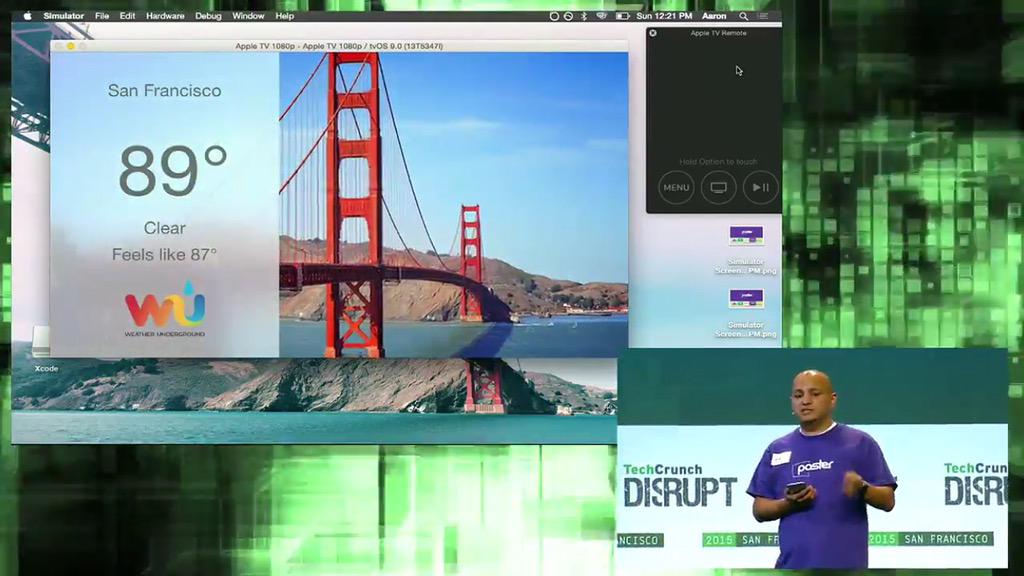Check the battery status icon

click(622, 16)
